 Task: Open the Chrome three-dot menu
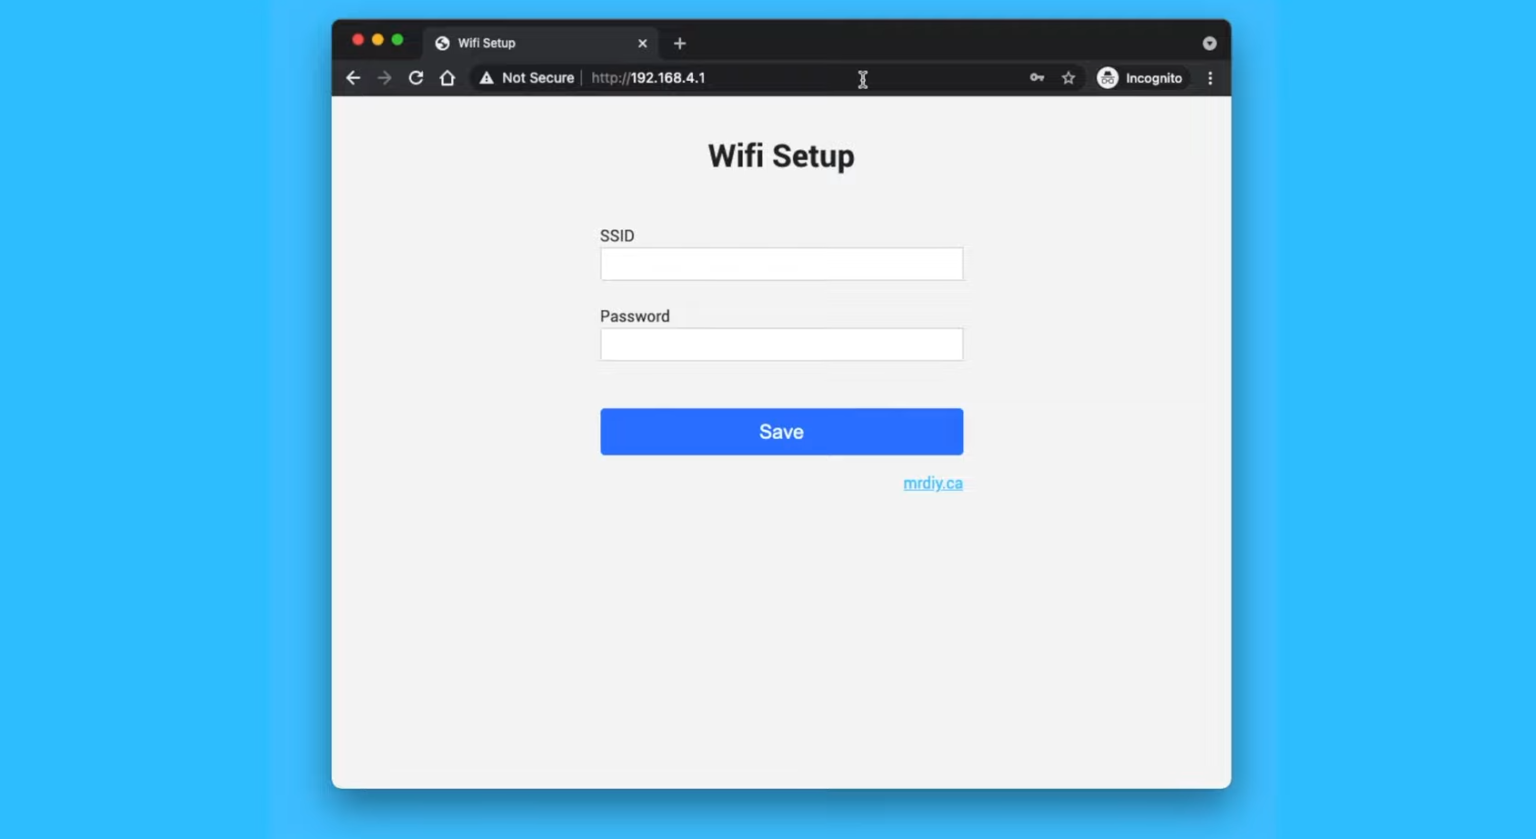pos(1210,77)
